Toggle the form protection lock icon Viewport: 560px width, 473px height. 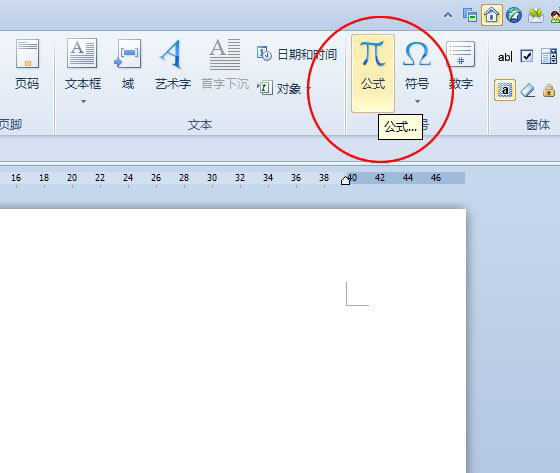[x=549, y=90]
